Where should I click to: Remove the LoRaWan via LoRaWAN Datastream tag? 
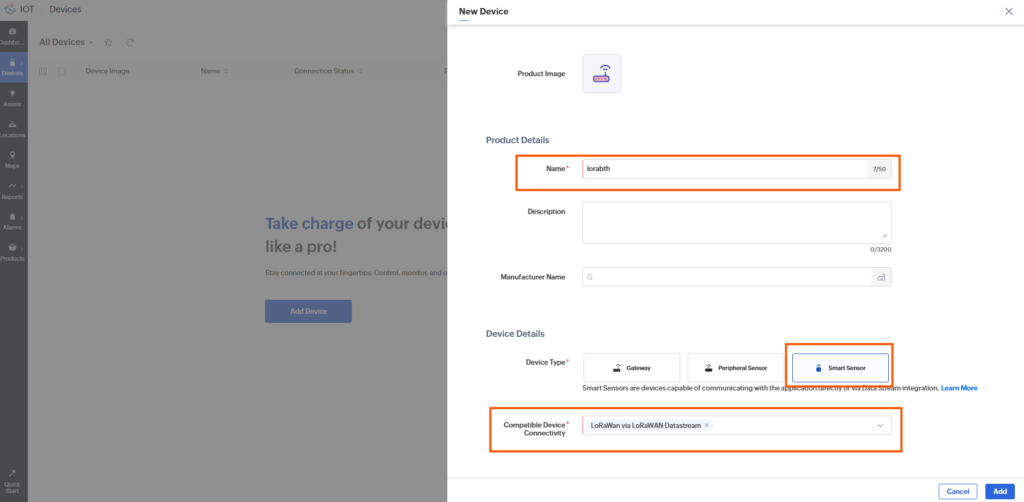pos(707,425)
